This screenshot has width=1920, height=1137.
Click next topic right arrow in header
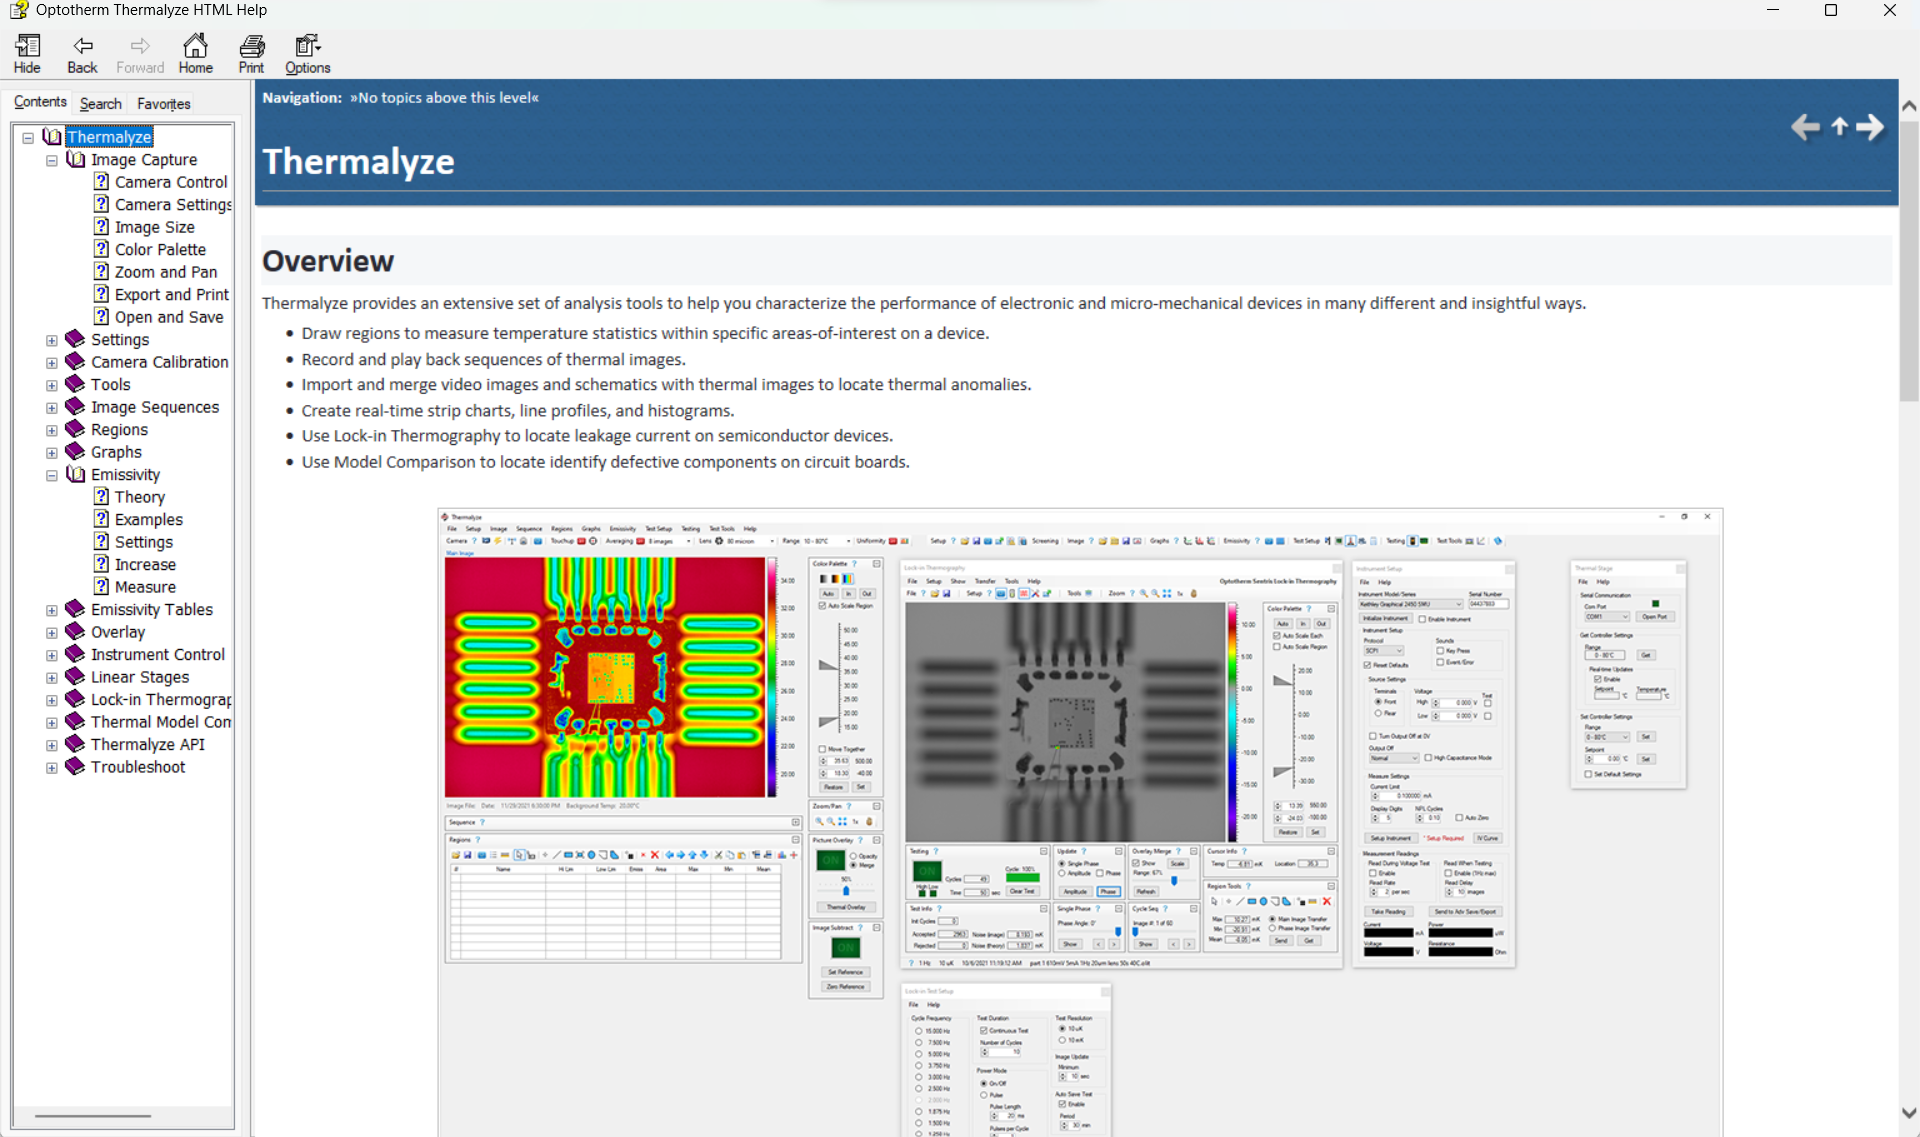(1870, 127)
